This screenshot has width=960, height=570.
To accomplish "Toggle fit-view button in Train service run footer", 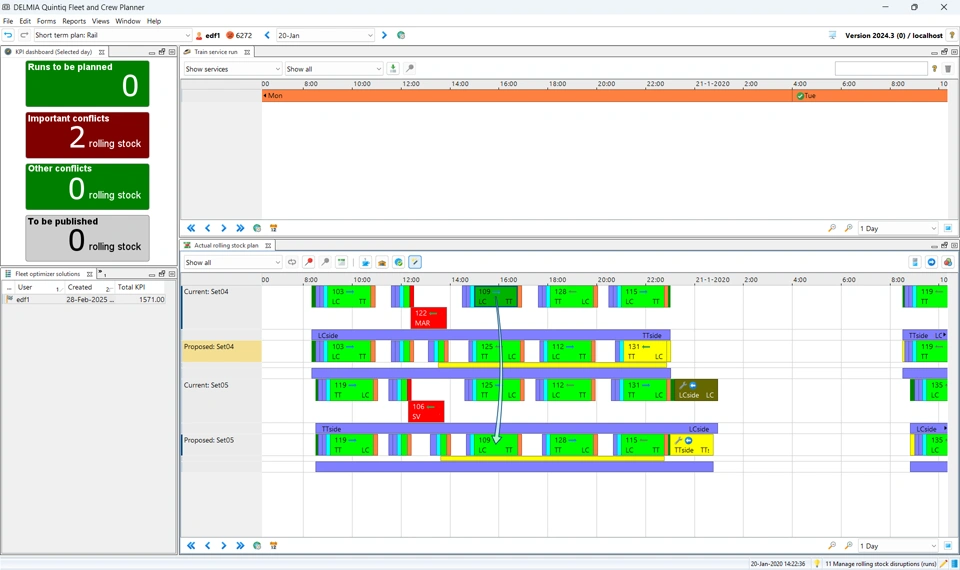I will click(x=948, y=228).
